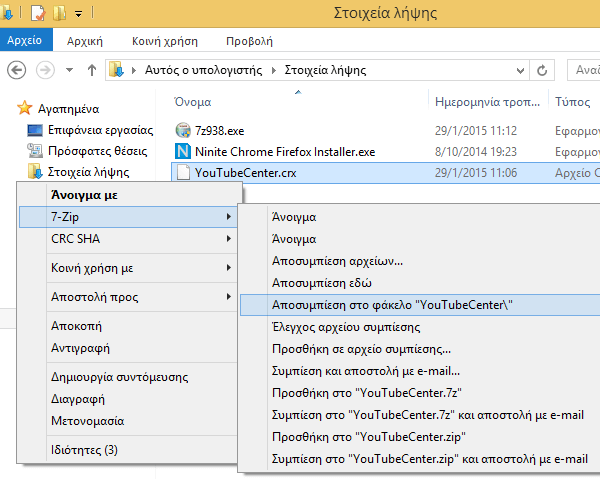Image resolution: width=600 pixels, height=479 pixels.
Task: Select the 7z938.exe file
Action: click(220, 131)
